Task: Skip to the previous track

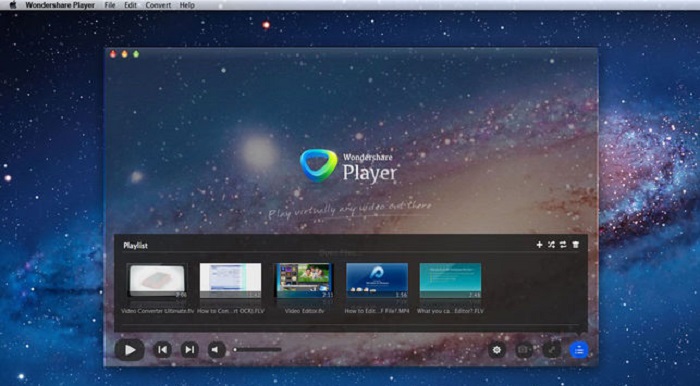Action: 162,350
